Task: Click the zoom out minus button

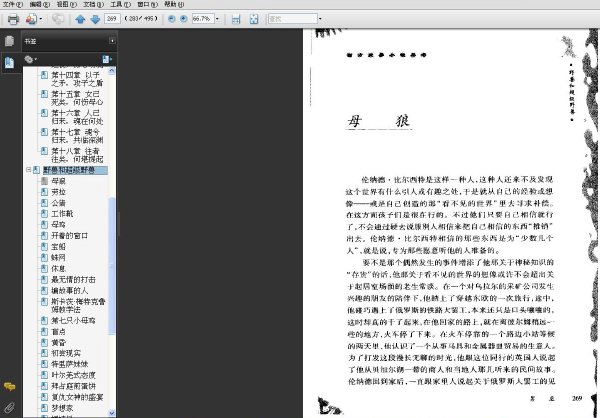Action: (x=171, y=18)
